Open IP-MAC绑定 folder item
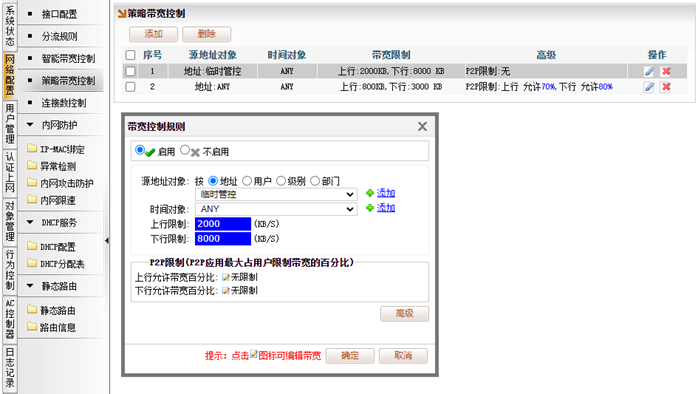698x394 pixels. point(56,149)
